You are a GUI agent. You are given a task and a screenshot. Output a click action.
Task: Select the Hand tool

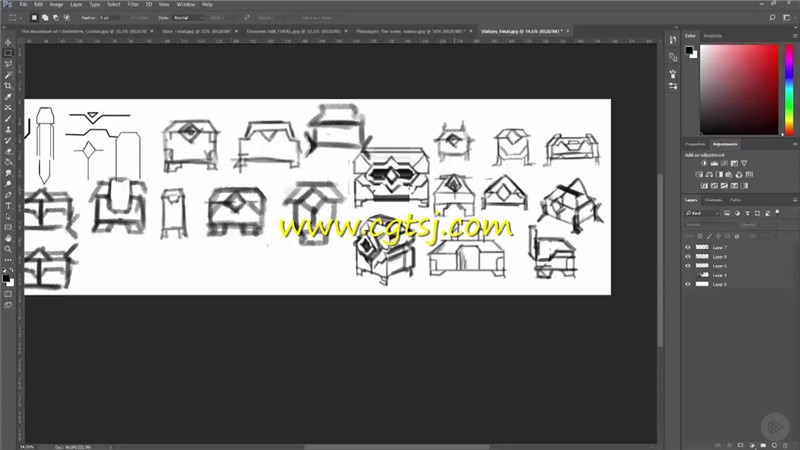tap(8, 238)
